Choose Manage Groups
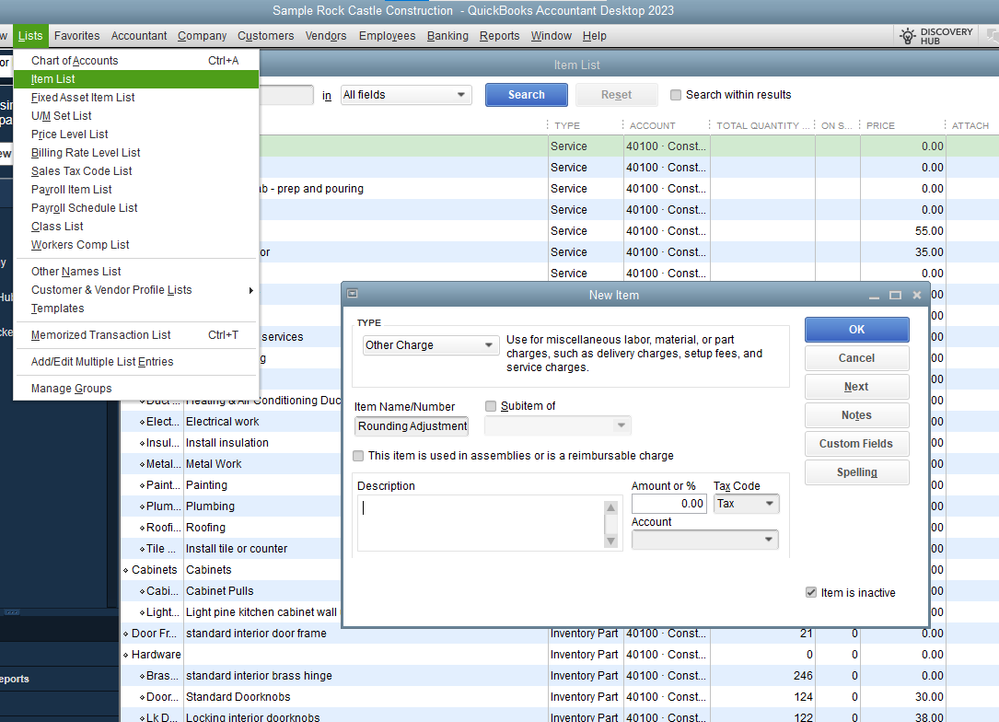The width and height of the screenshot is (999, 722). (x=136, y=389)
